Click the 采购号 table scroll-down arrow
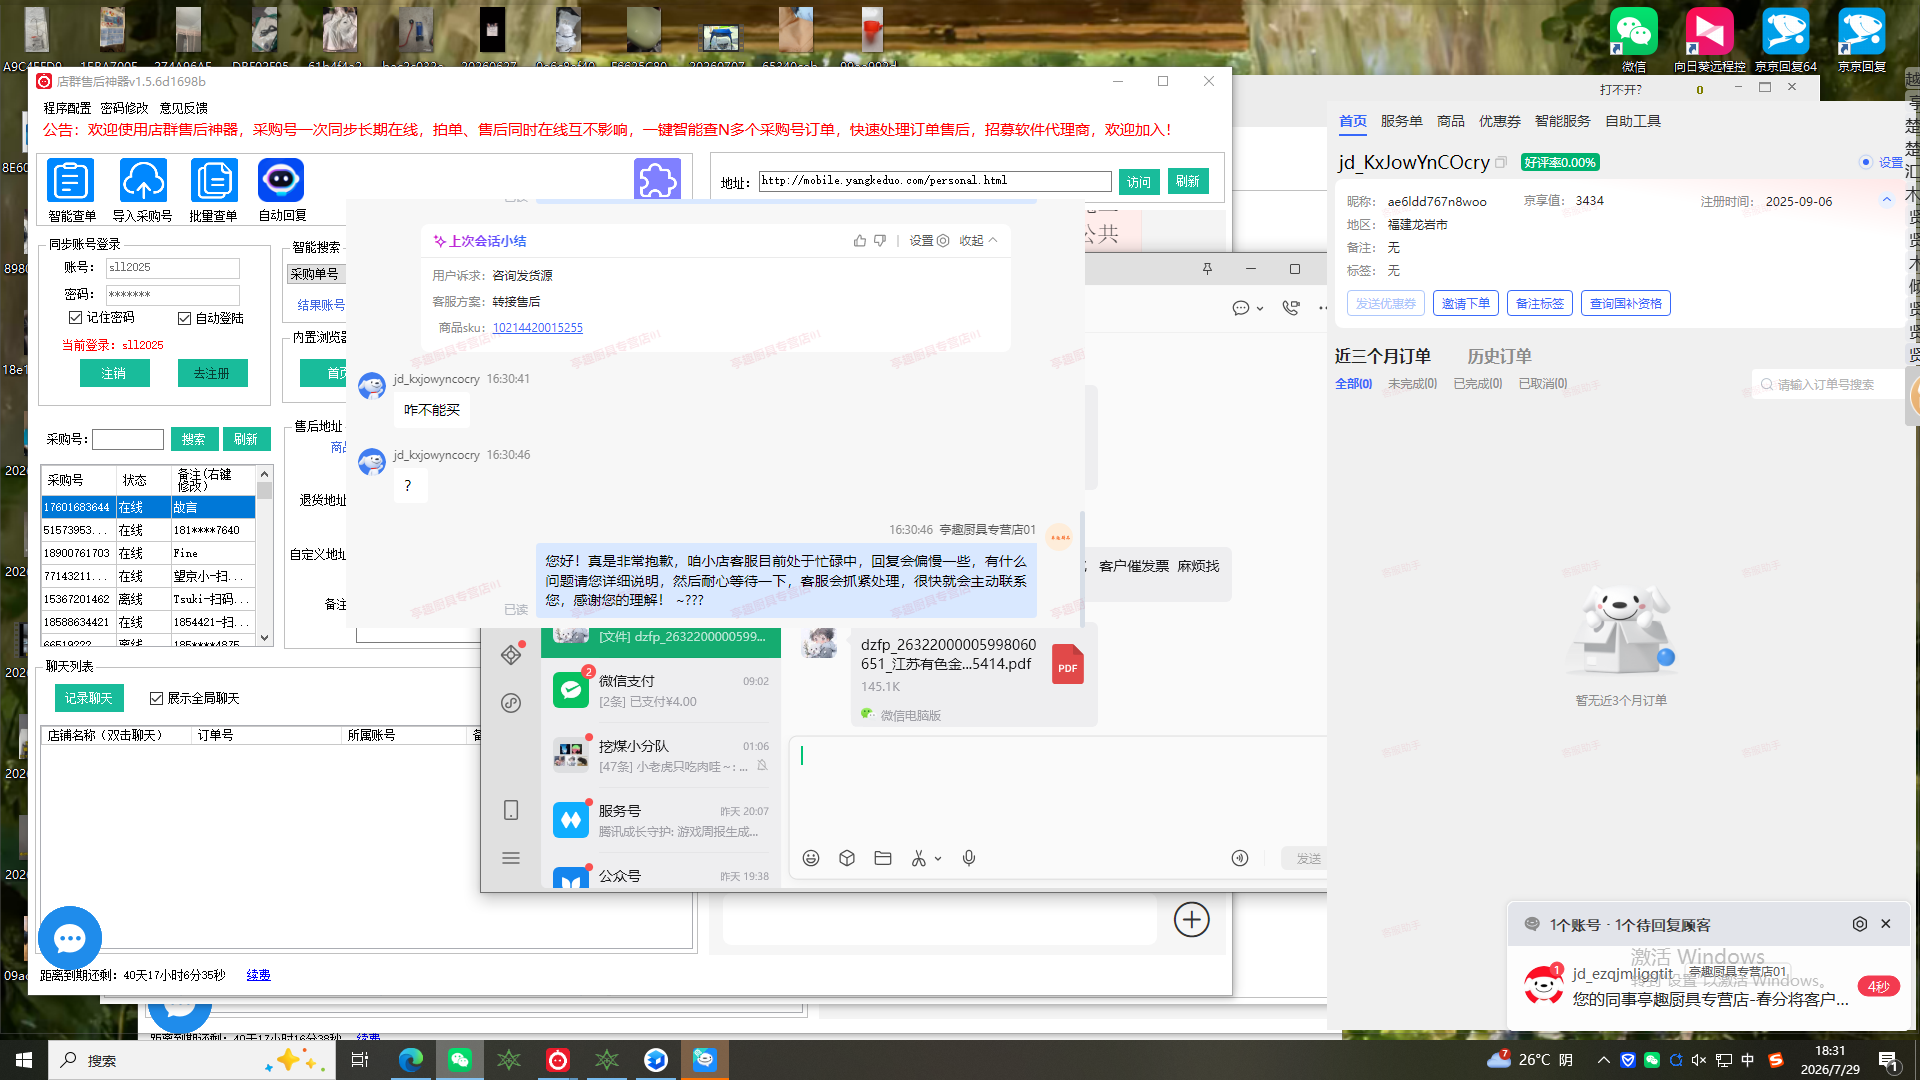The height and width of the screenshot is (1080, 1920). coord(265,637)
